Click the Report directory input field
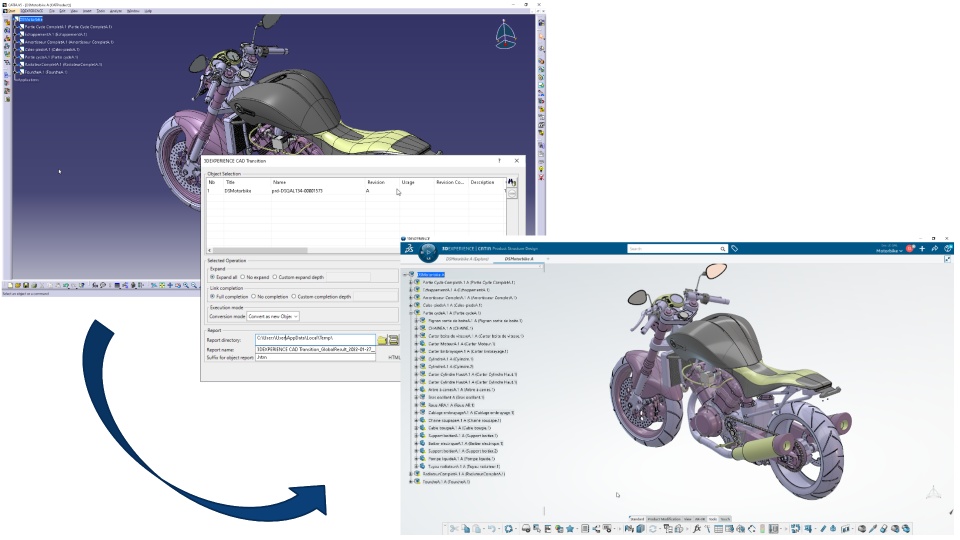This screenshot has height=540, width=960. [x=315, y=338]
